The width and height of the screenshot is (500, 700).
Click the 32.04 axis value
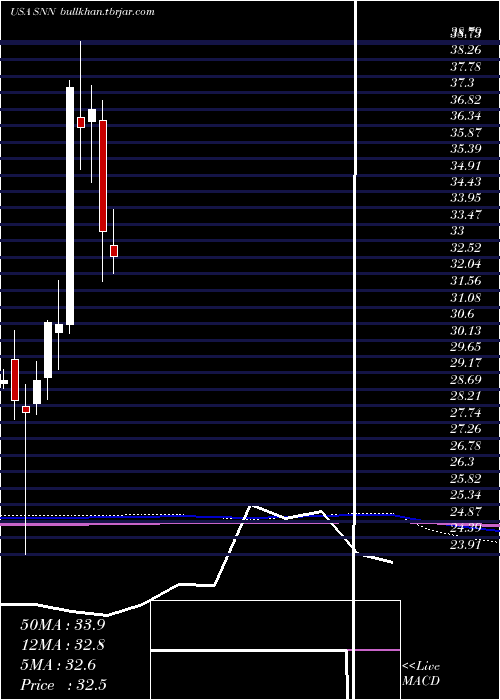click(x=466, y=264)
